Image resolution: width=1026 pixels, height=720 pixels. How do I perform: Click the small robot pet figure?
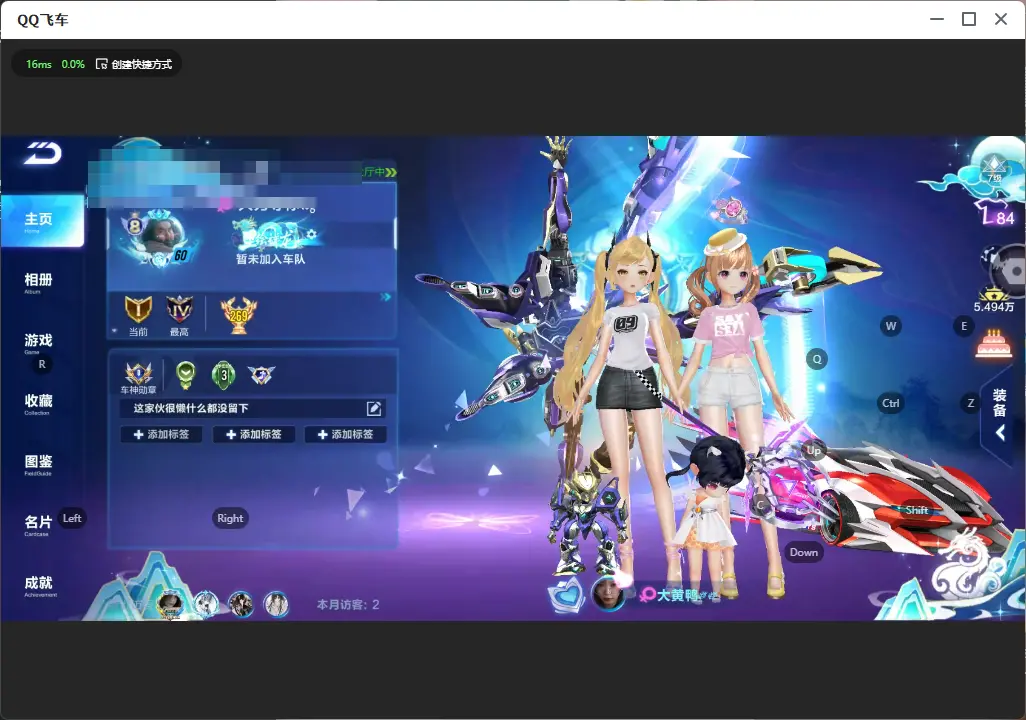click(x=586, y=524)
